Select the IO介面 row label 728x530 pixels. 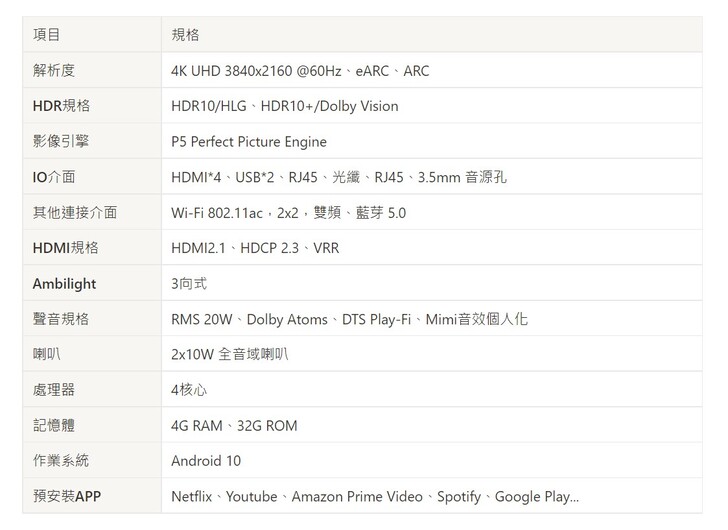click(x=54, y=177)
